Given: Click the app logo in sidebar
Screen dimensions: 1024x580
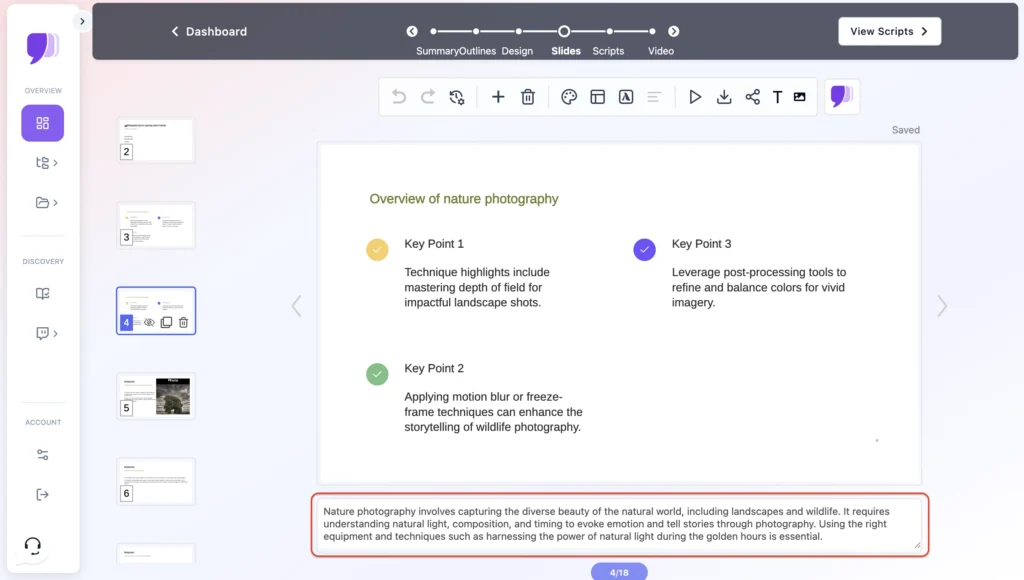Looking at the screenshot, I should pyautogui.click(x=42, y=48).
